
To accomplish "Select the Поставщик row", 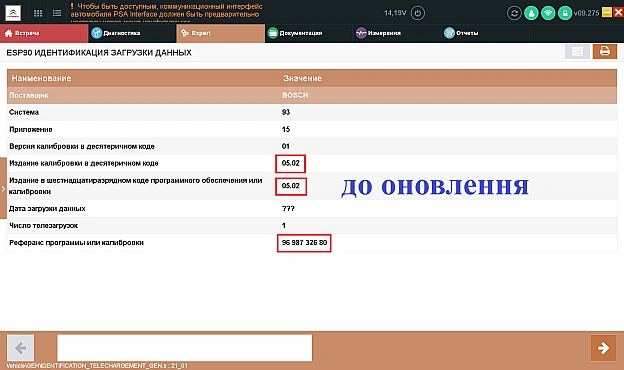I will [x=312, y=95].
